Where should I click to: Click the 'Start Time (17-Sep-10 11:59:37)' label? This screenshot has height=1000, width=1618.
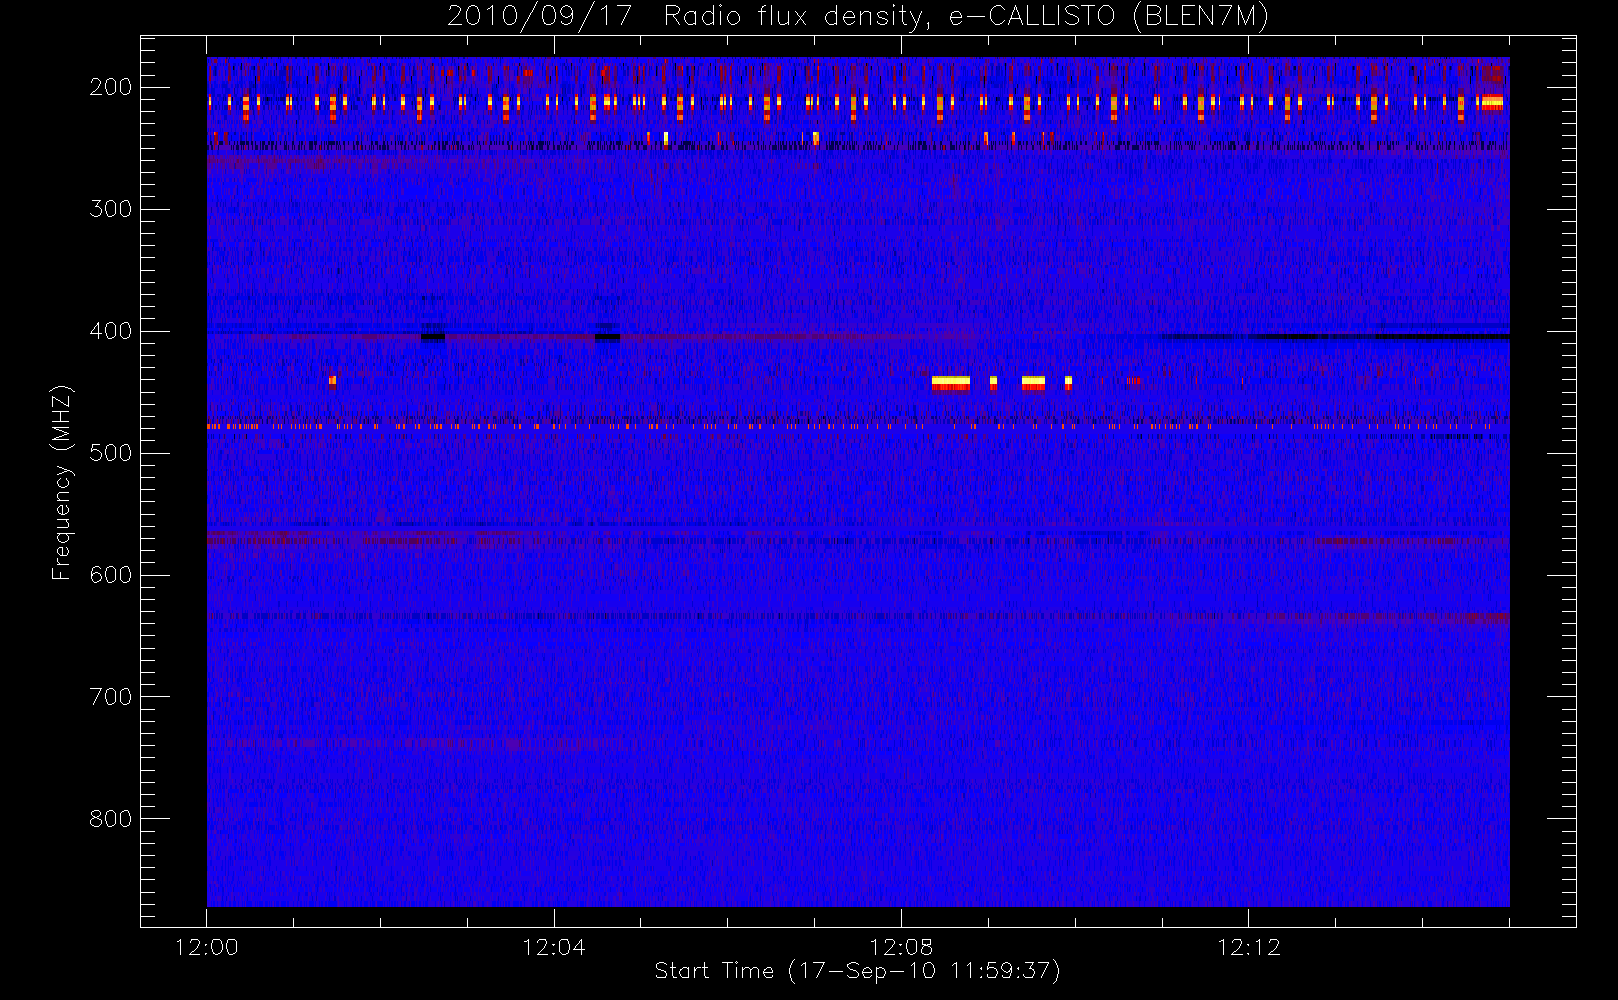[x=857, y=971]
